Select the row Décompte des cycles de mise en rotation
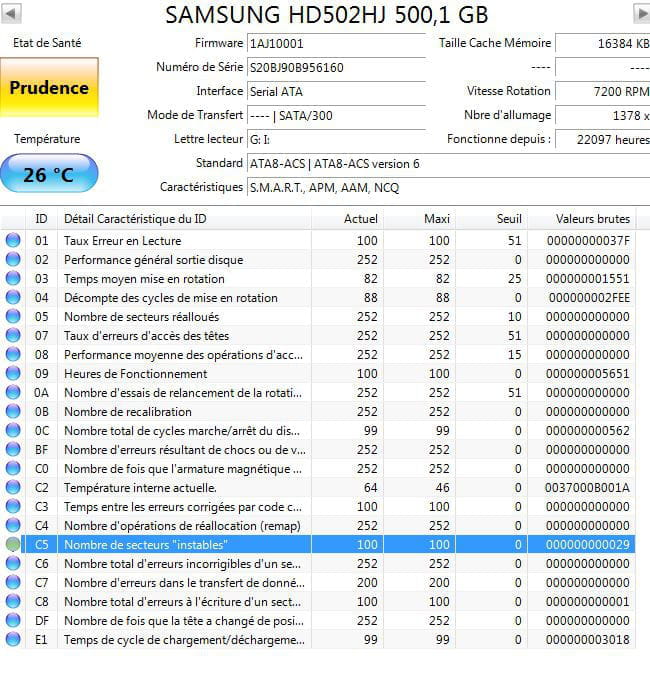This screenshot has height=691, width=650. coord(318,297)
